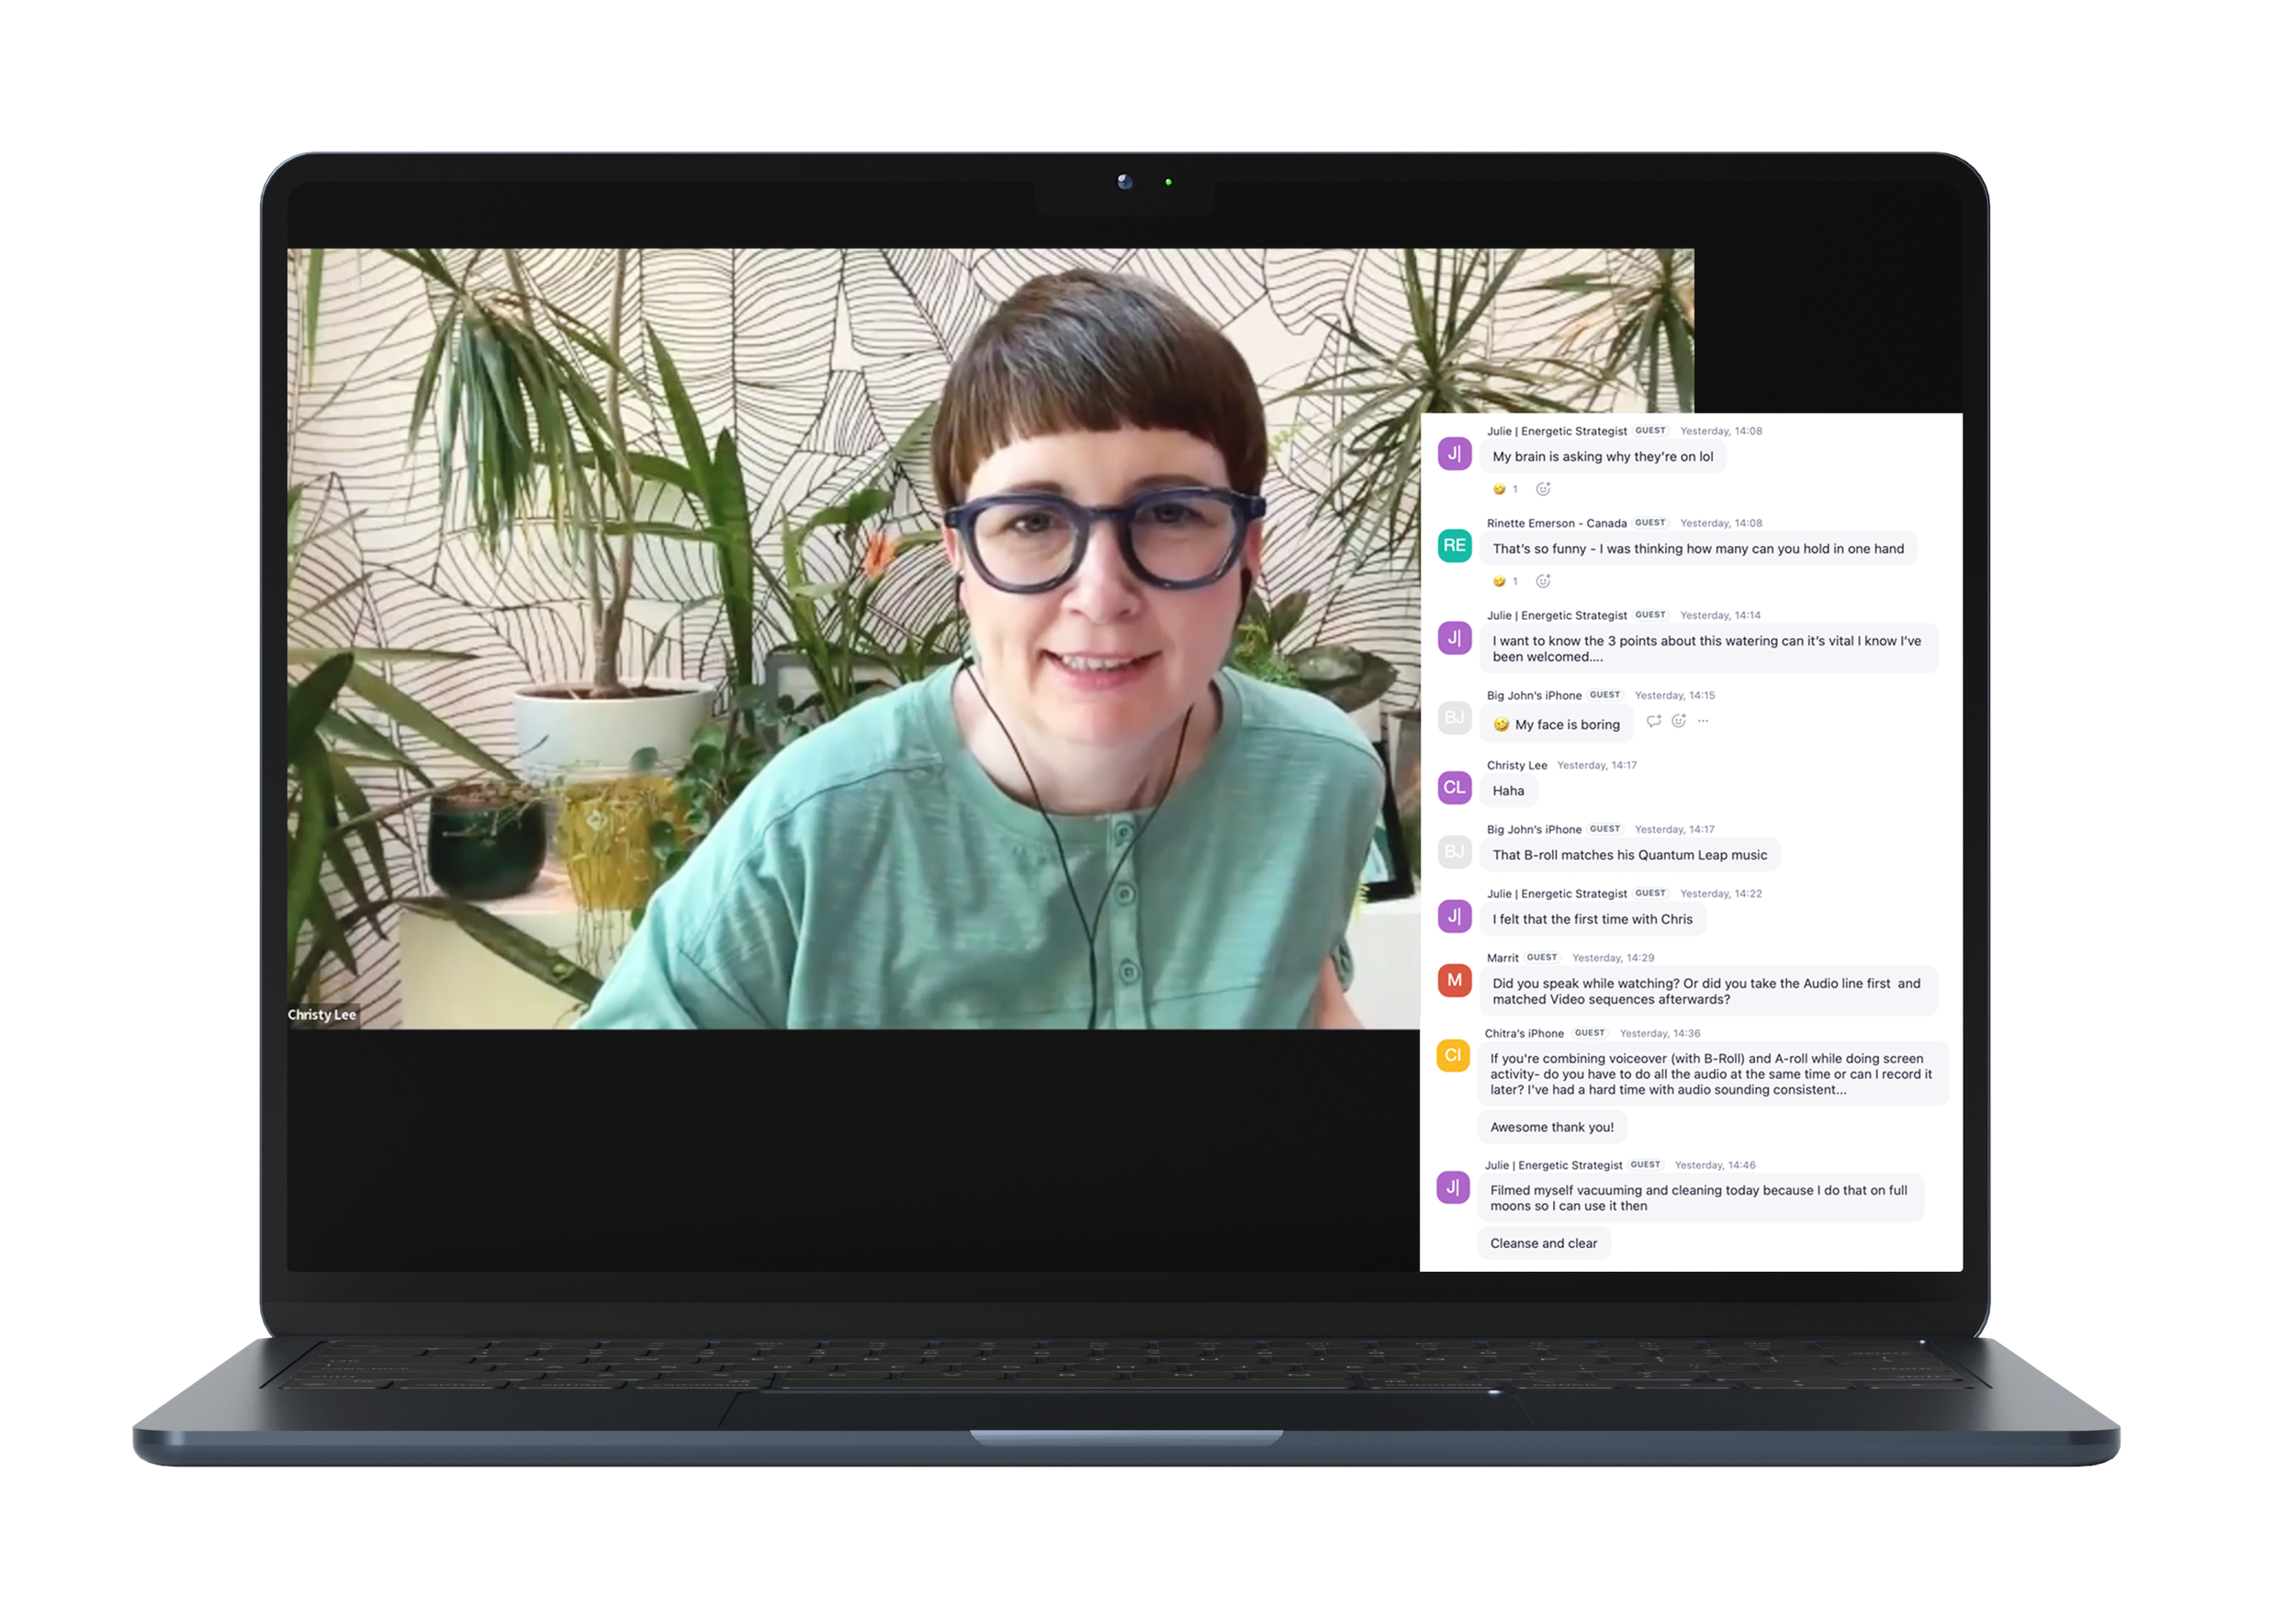Viewport: 2296px width, 1618px height.
Task: Click sender name "Marrit" in chat
Action: pyautogui.click(x=1502, y=958)
